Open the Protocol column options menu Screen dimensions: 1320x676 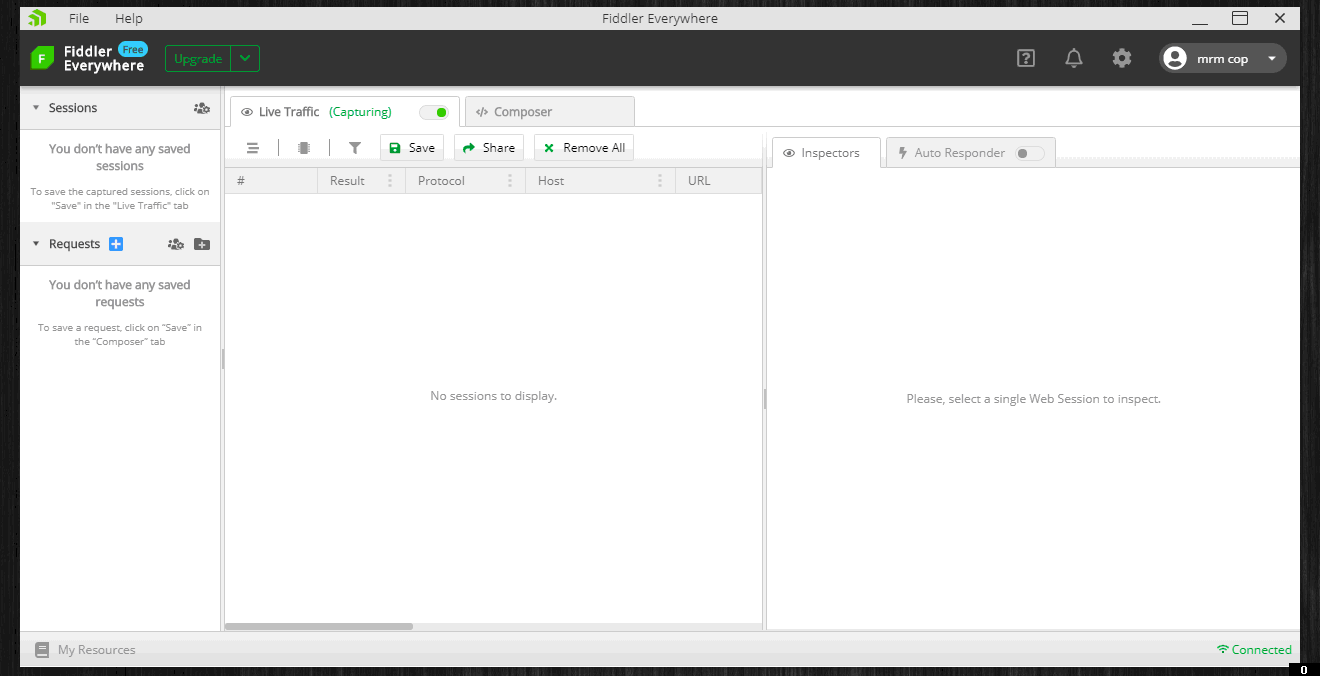[x=510, y=181]
